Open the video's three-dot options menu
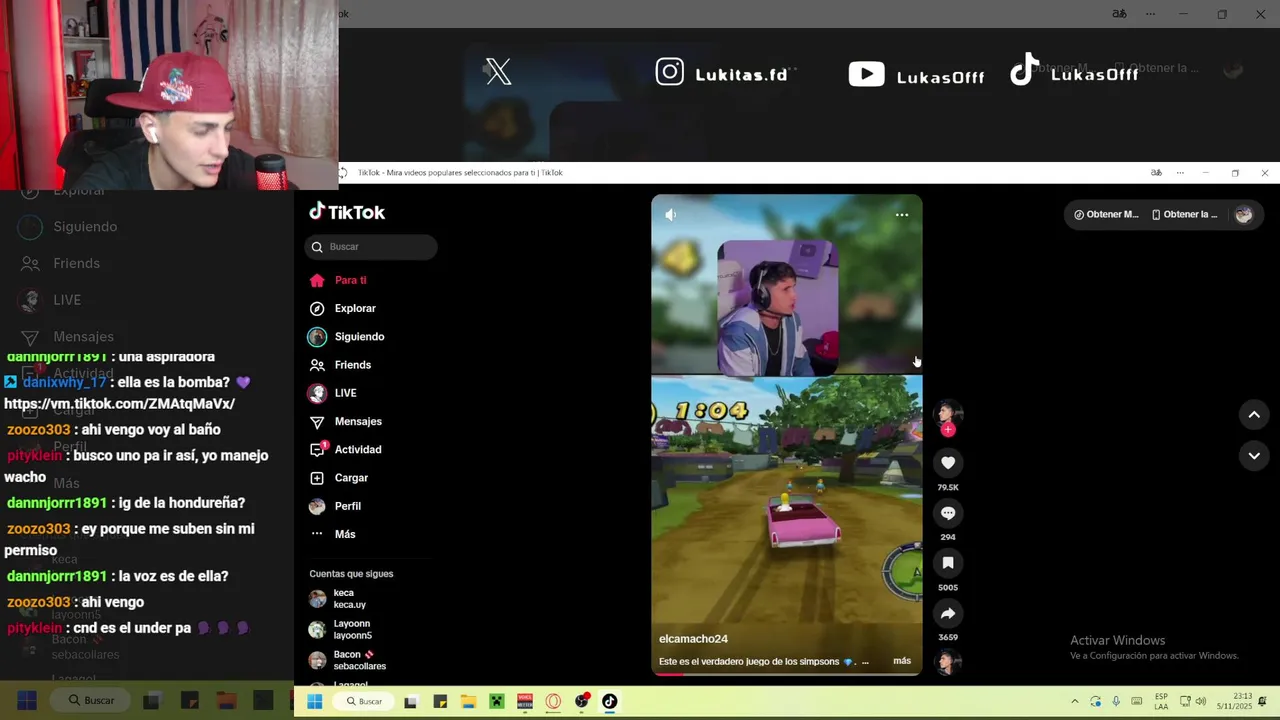The height and width of the screenshot is (720, 1280). click(x=902, y=215)
